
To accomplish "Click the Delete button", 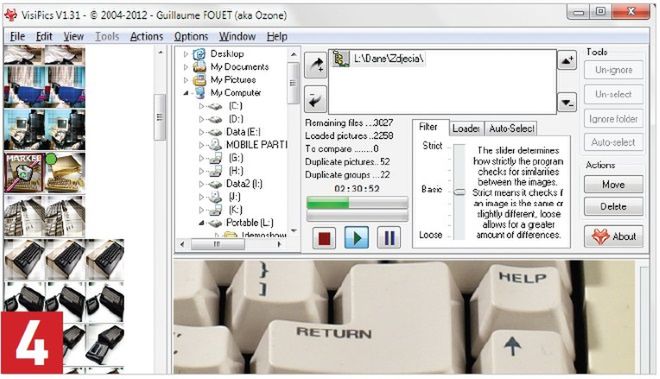I will pos(613,207).
